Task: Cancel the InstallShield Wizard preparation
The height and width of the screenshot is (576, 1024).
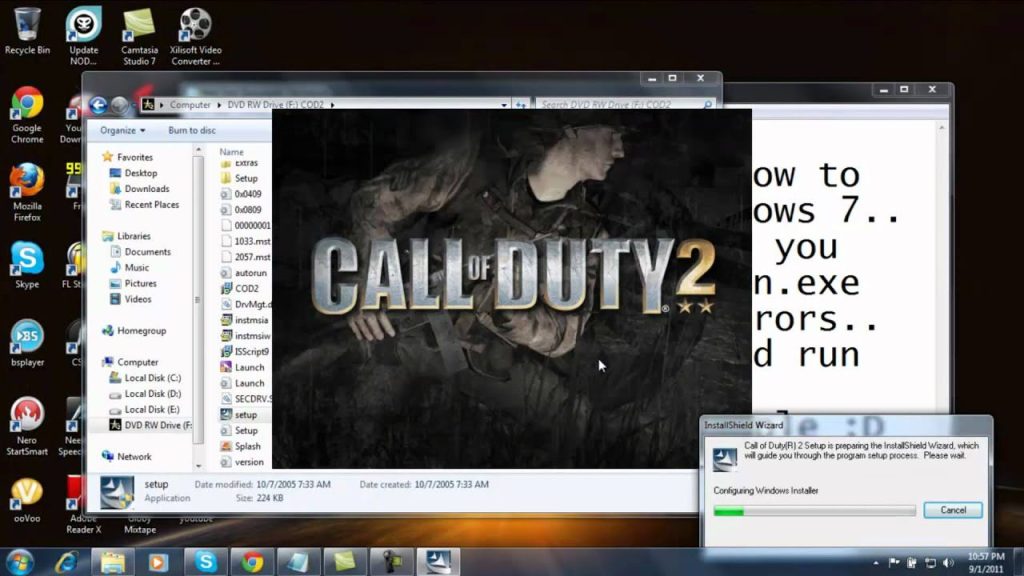Action: [x=952, y=509]
